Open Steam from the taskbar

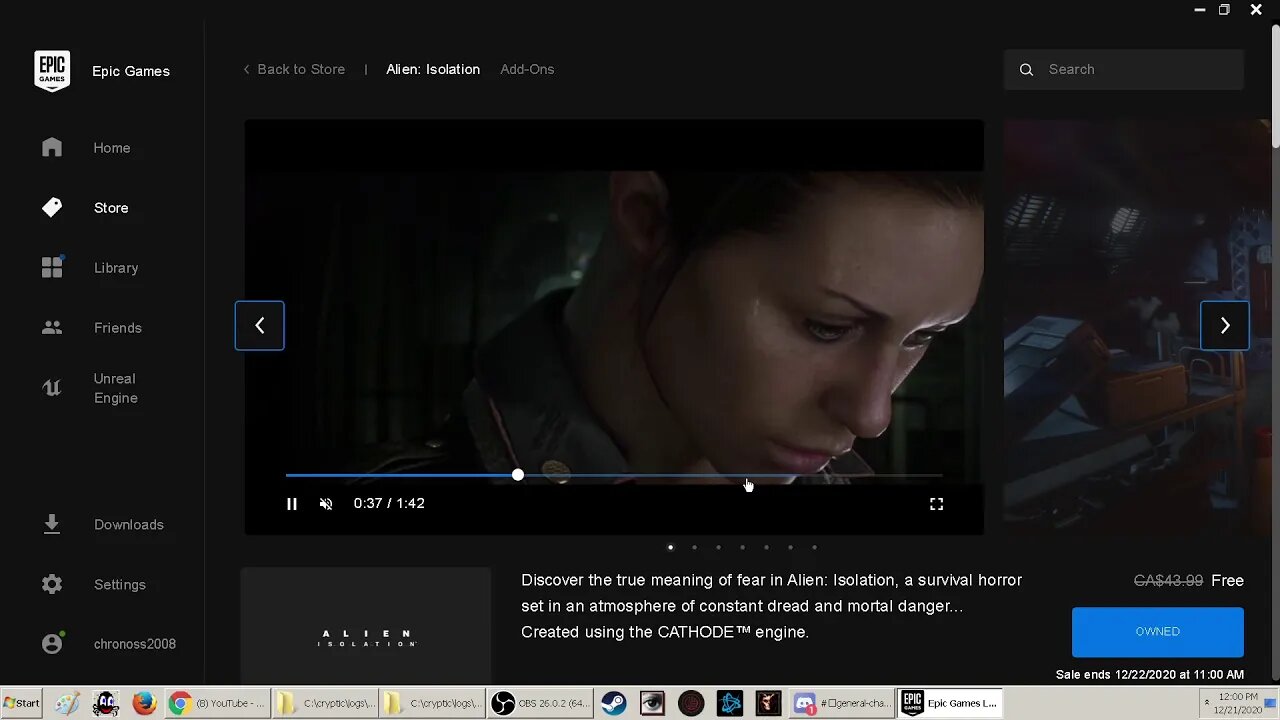[x=614, y=704]
